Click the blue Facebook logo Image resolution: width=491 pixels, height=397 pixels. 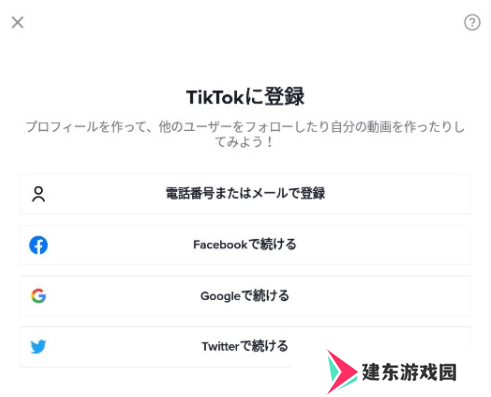(x=38, y=245)
